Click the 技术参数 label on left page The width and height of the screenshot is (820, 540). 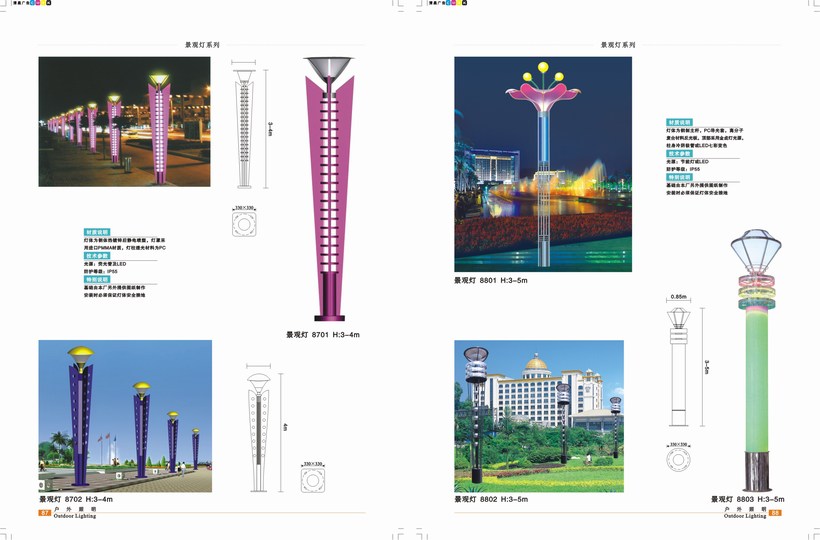point(96,256)
